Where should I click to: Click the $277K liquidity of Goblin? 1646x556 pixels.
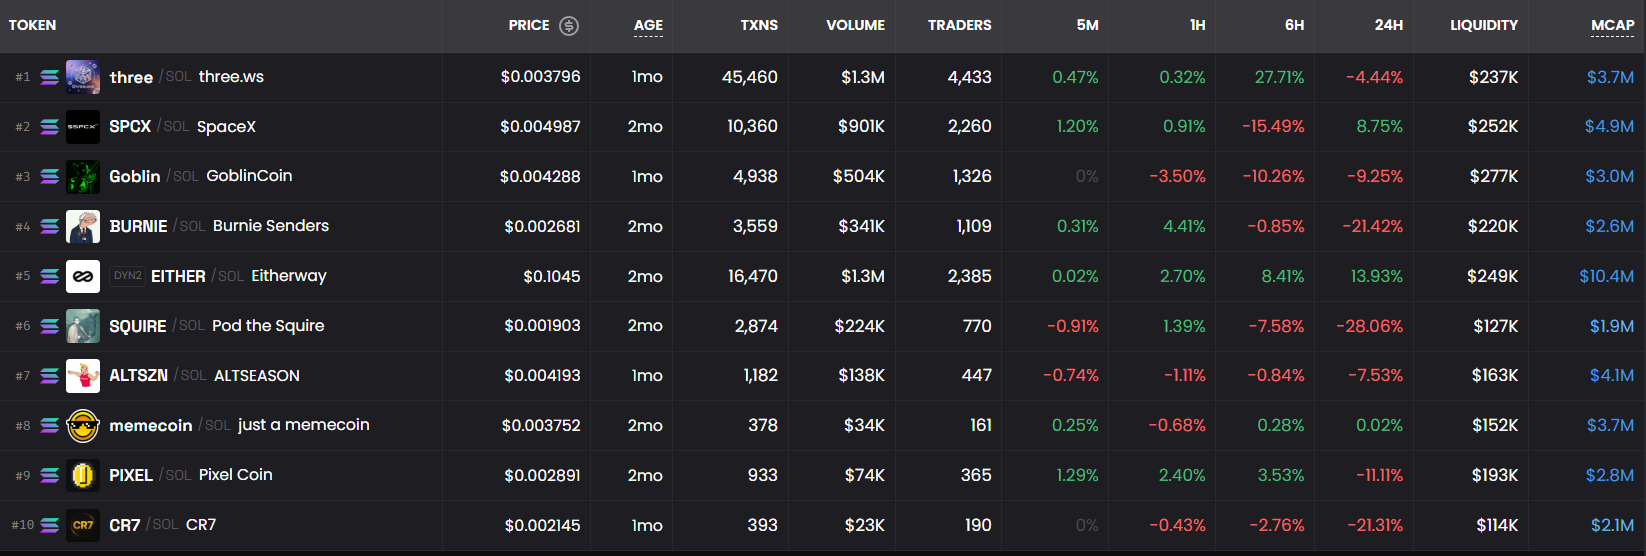click(x=1493, y=177)
